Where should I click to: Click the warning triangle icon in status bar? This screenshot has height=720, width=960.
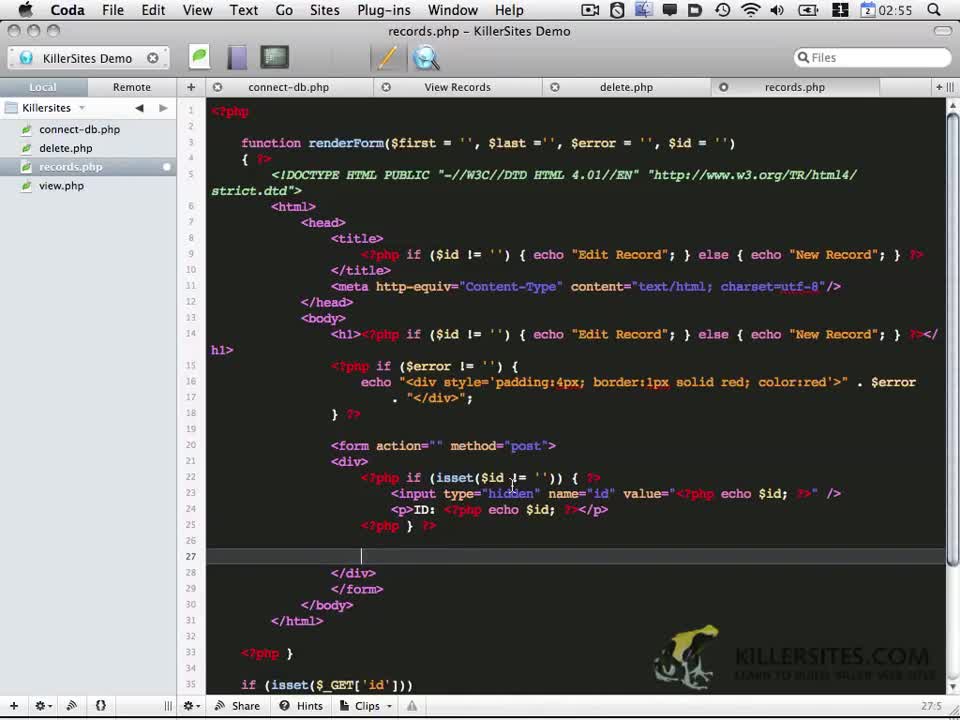click(x=412, y=706)
